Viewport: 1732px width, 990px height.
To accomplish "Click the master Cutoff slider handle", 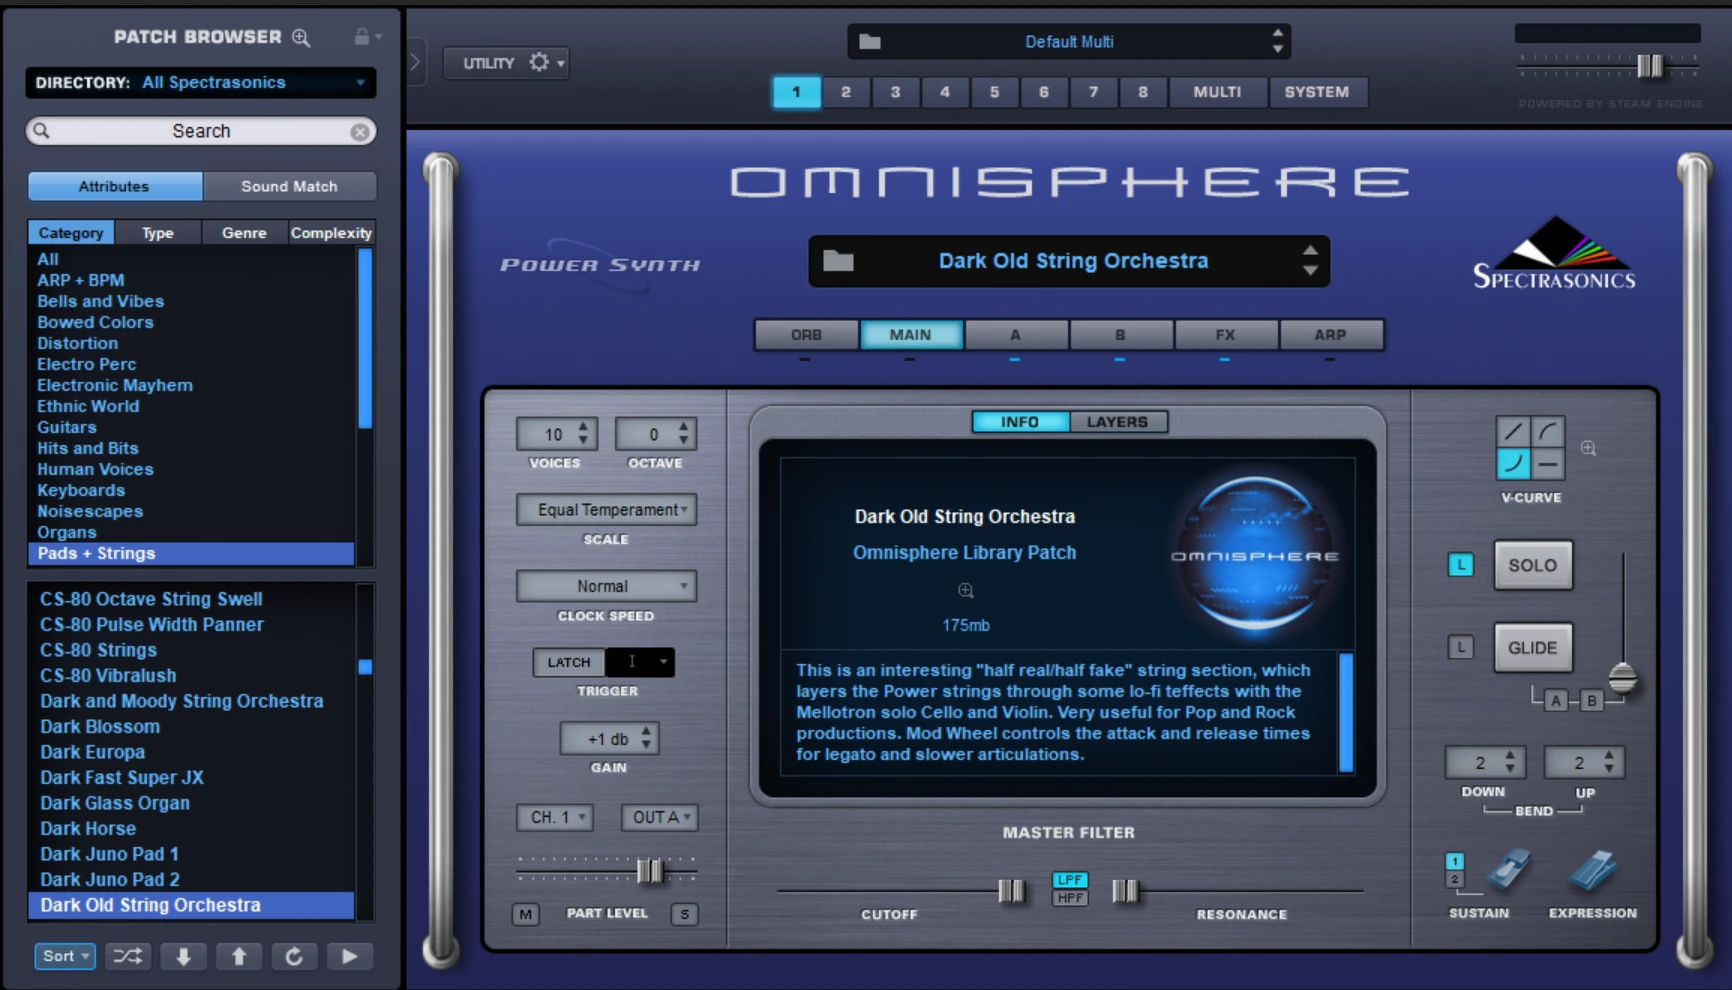I will point(1011,891).
